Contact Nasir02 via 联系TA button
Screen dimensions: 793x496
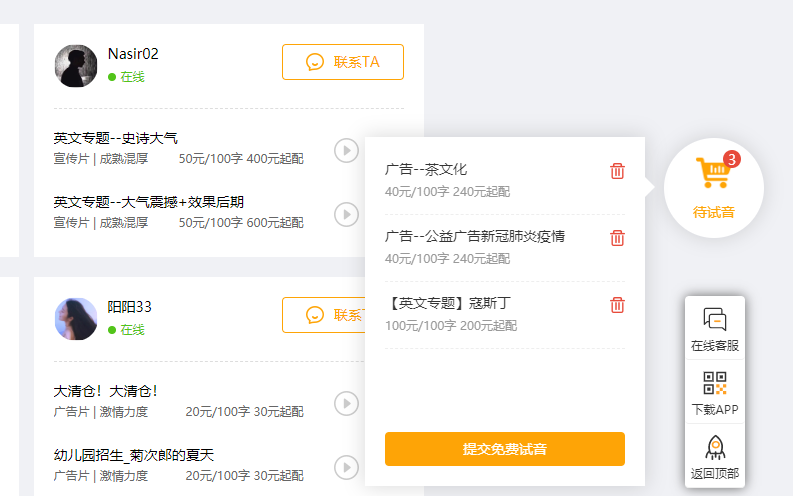pyautogui.click(x=342, y=62)
